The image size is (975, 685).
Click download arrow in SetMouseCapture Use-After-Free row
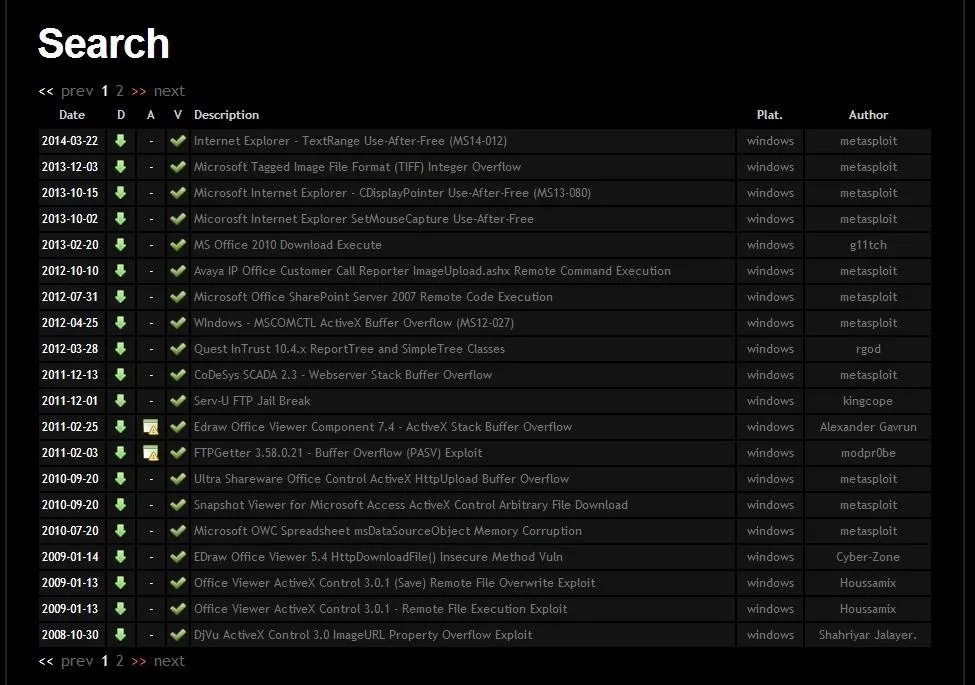(121, 219)
